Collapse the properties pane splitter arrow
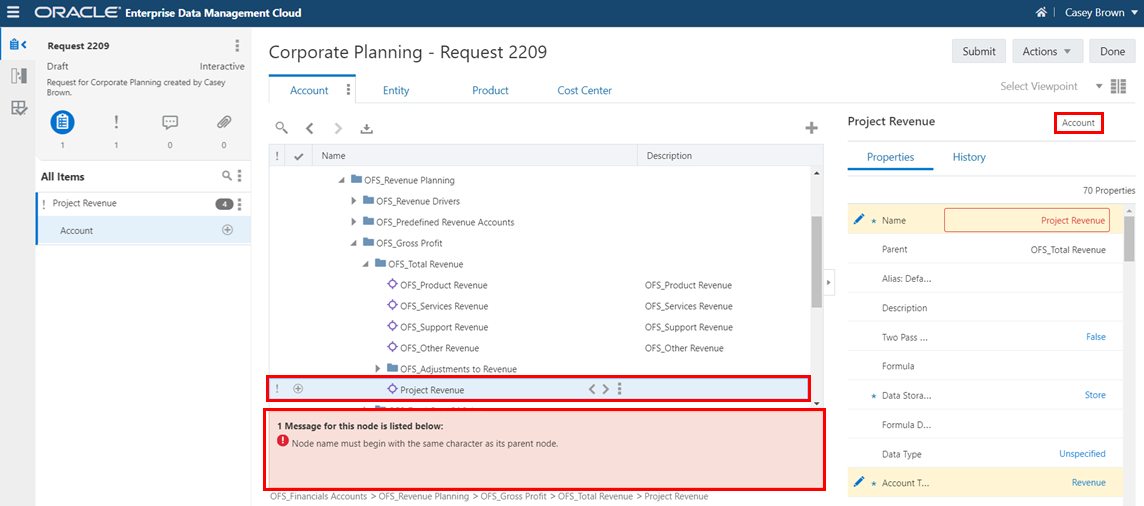This screenshot has height=506, width=1144. [830, 281]
